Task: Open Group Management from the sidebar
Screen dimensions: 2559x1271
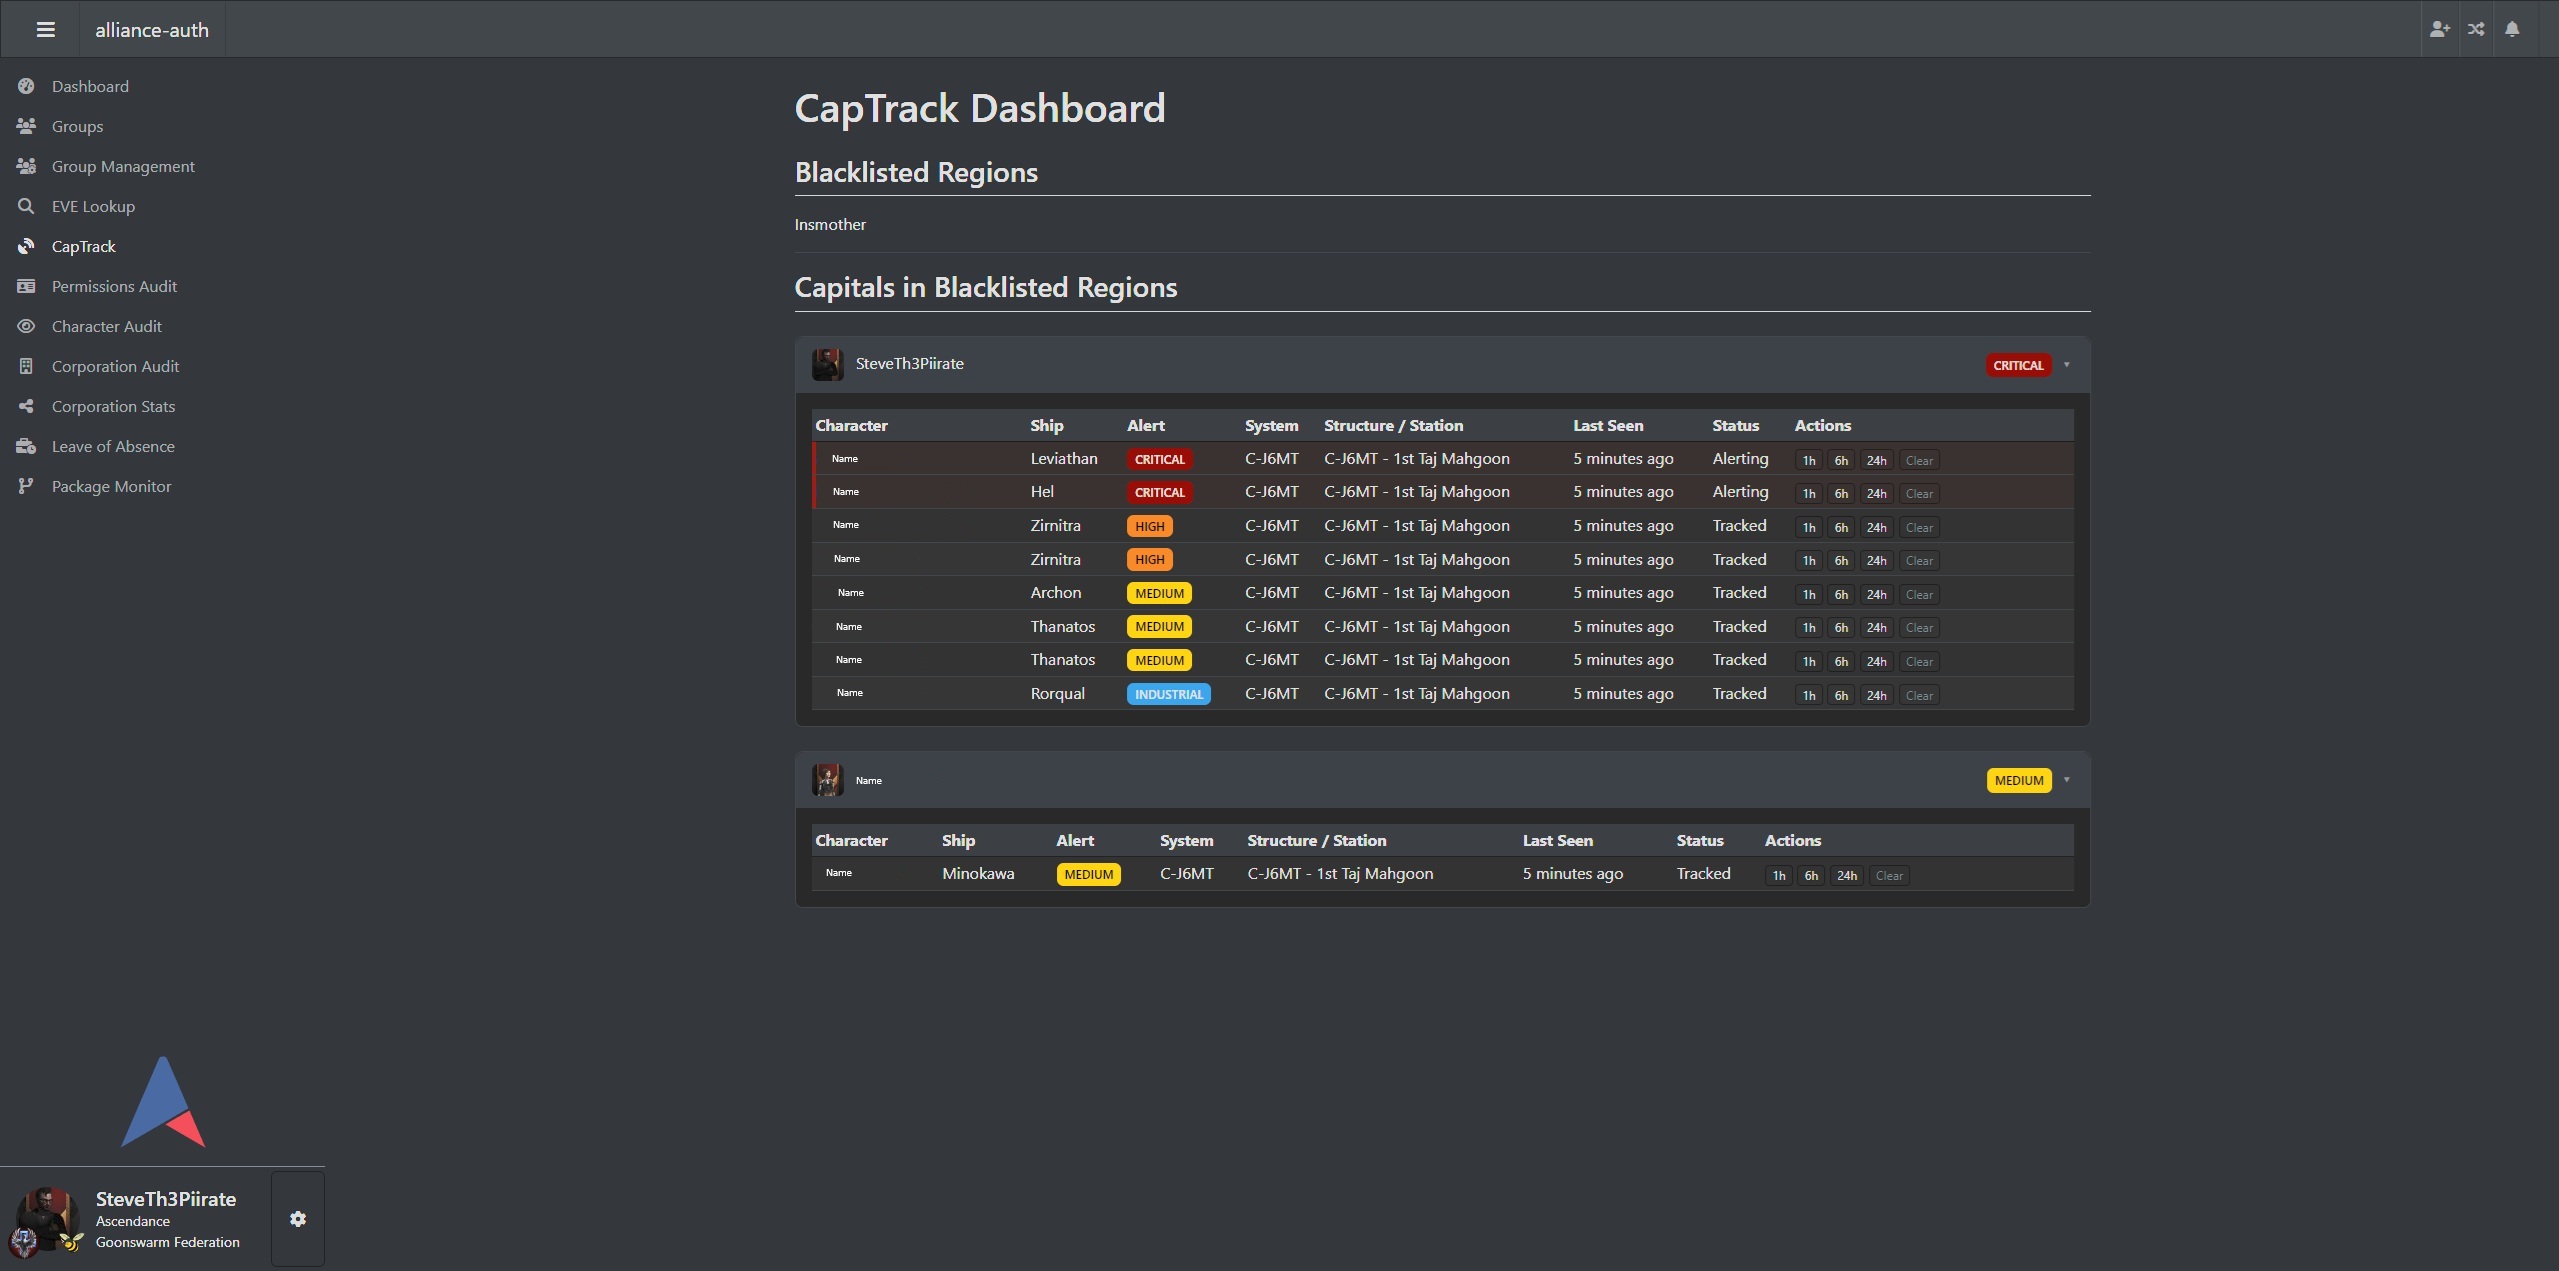Action: (123, 166)
